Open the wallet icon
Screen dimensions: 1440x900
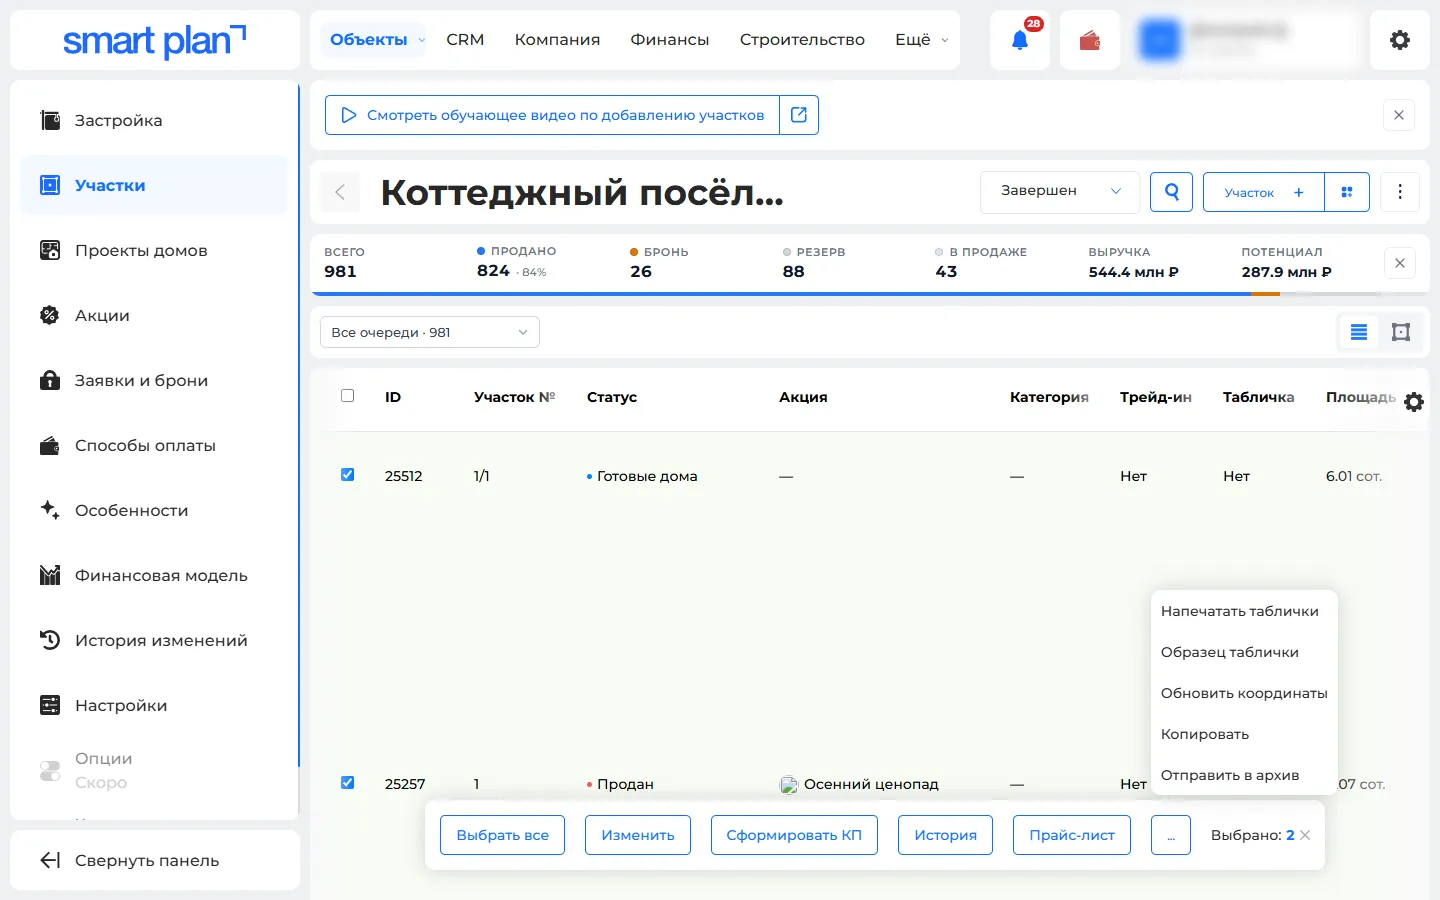pyautogui.click(x=1090, y=40)
